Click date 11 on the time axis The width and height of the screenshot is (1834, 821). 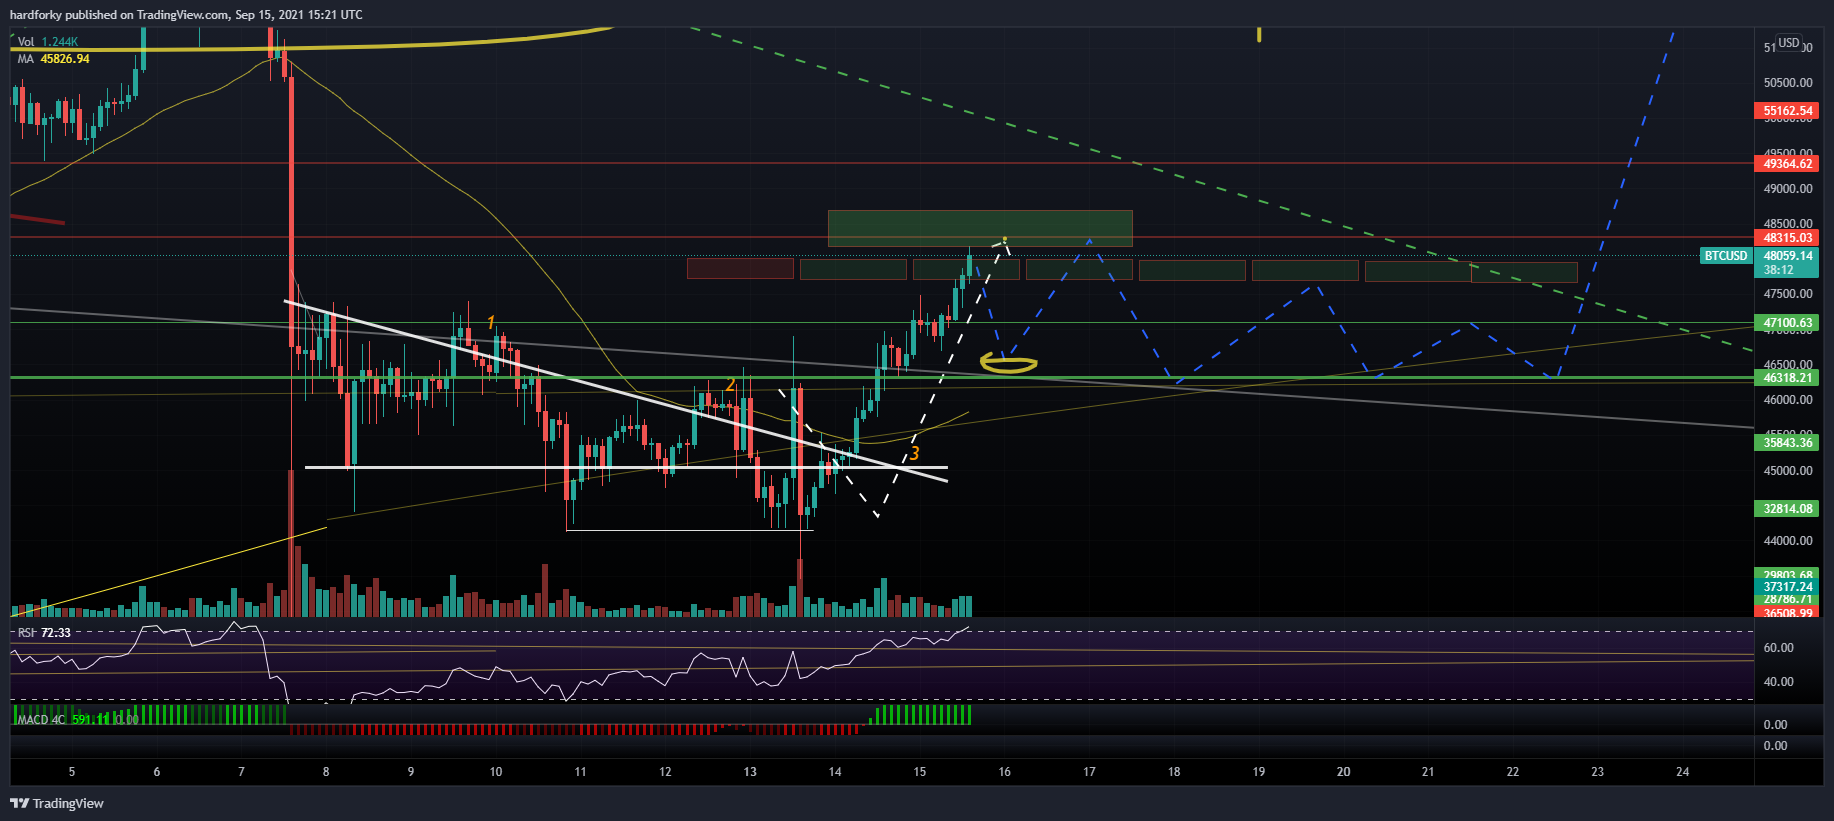click(x=580, y=772)
